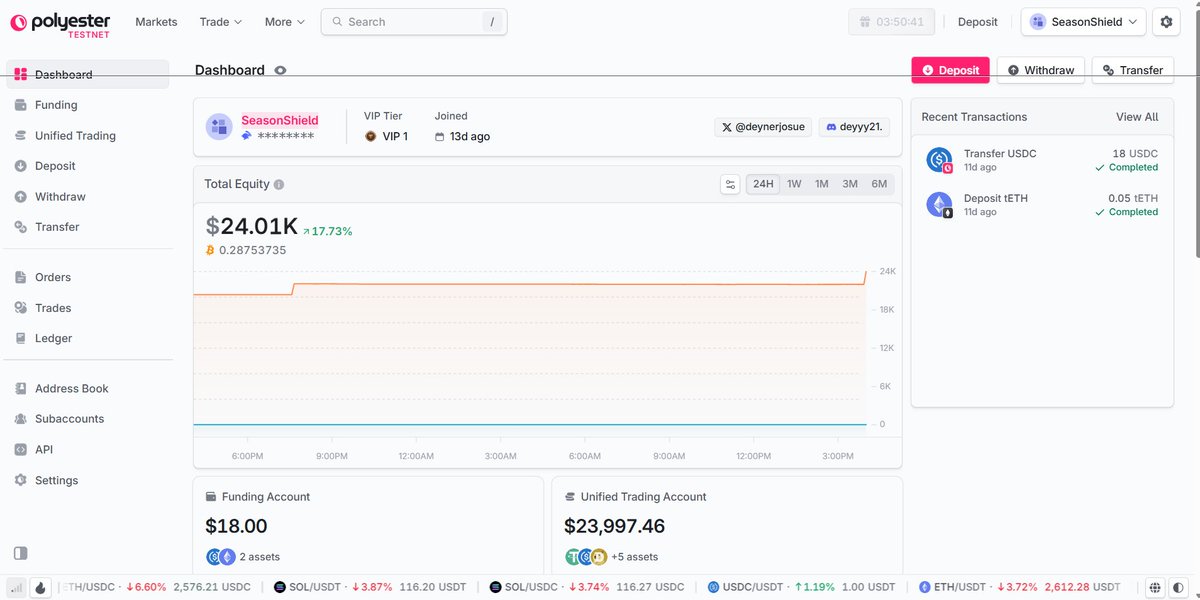Click the flame icon in the ticker bar

41,588
